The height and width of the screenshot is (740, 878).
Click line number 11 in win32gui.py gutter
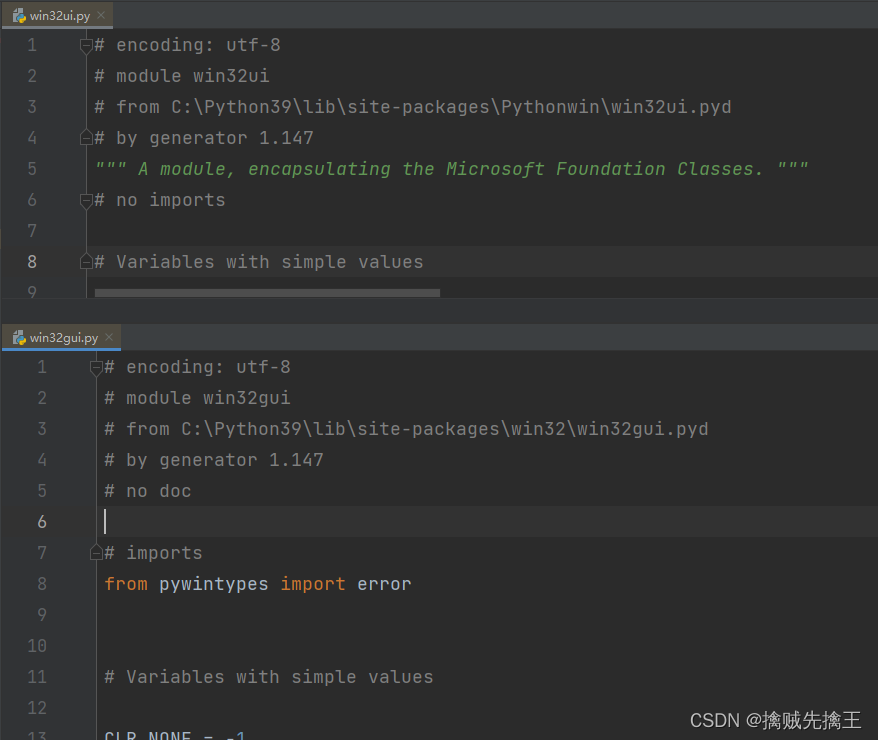(38, 677)
